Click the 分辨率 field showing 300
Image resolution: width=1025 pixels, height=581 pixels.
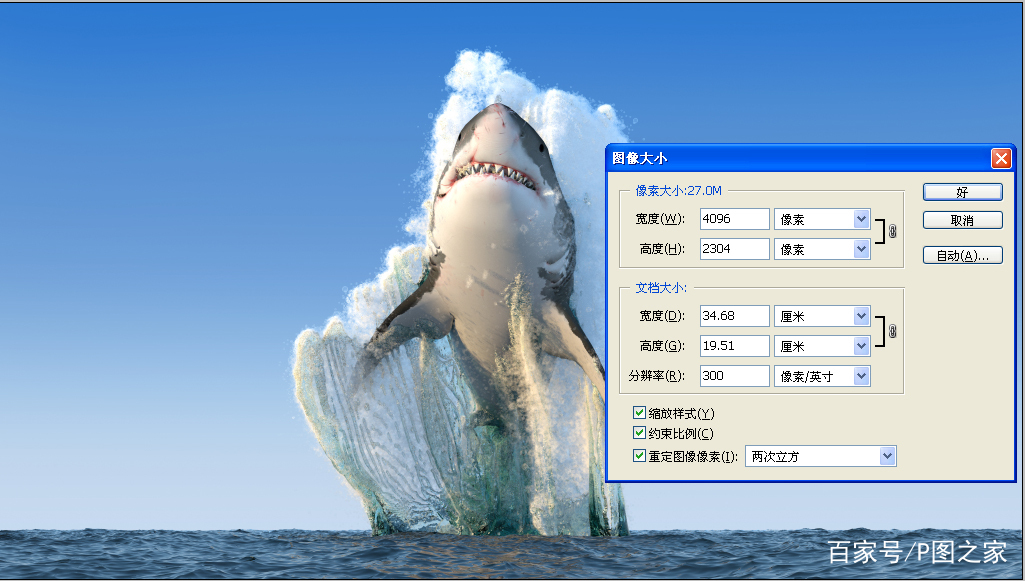pos(734,376)
